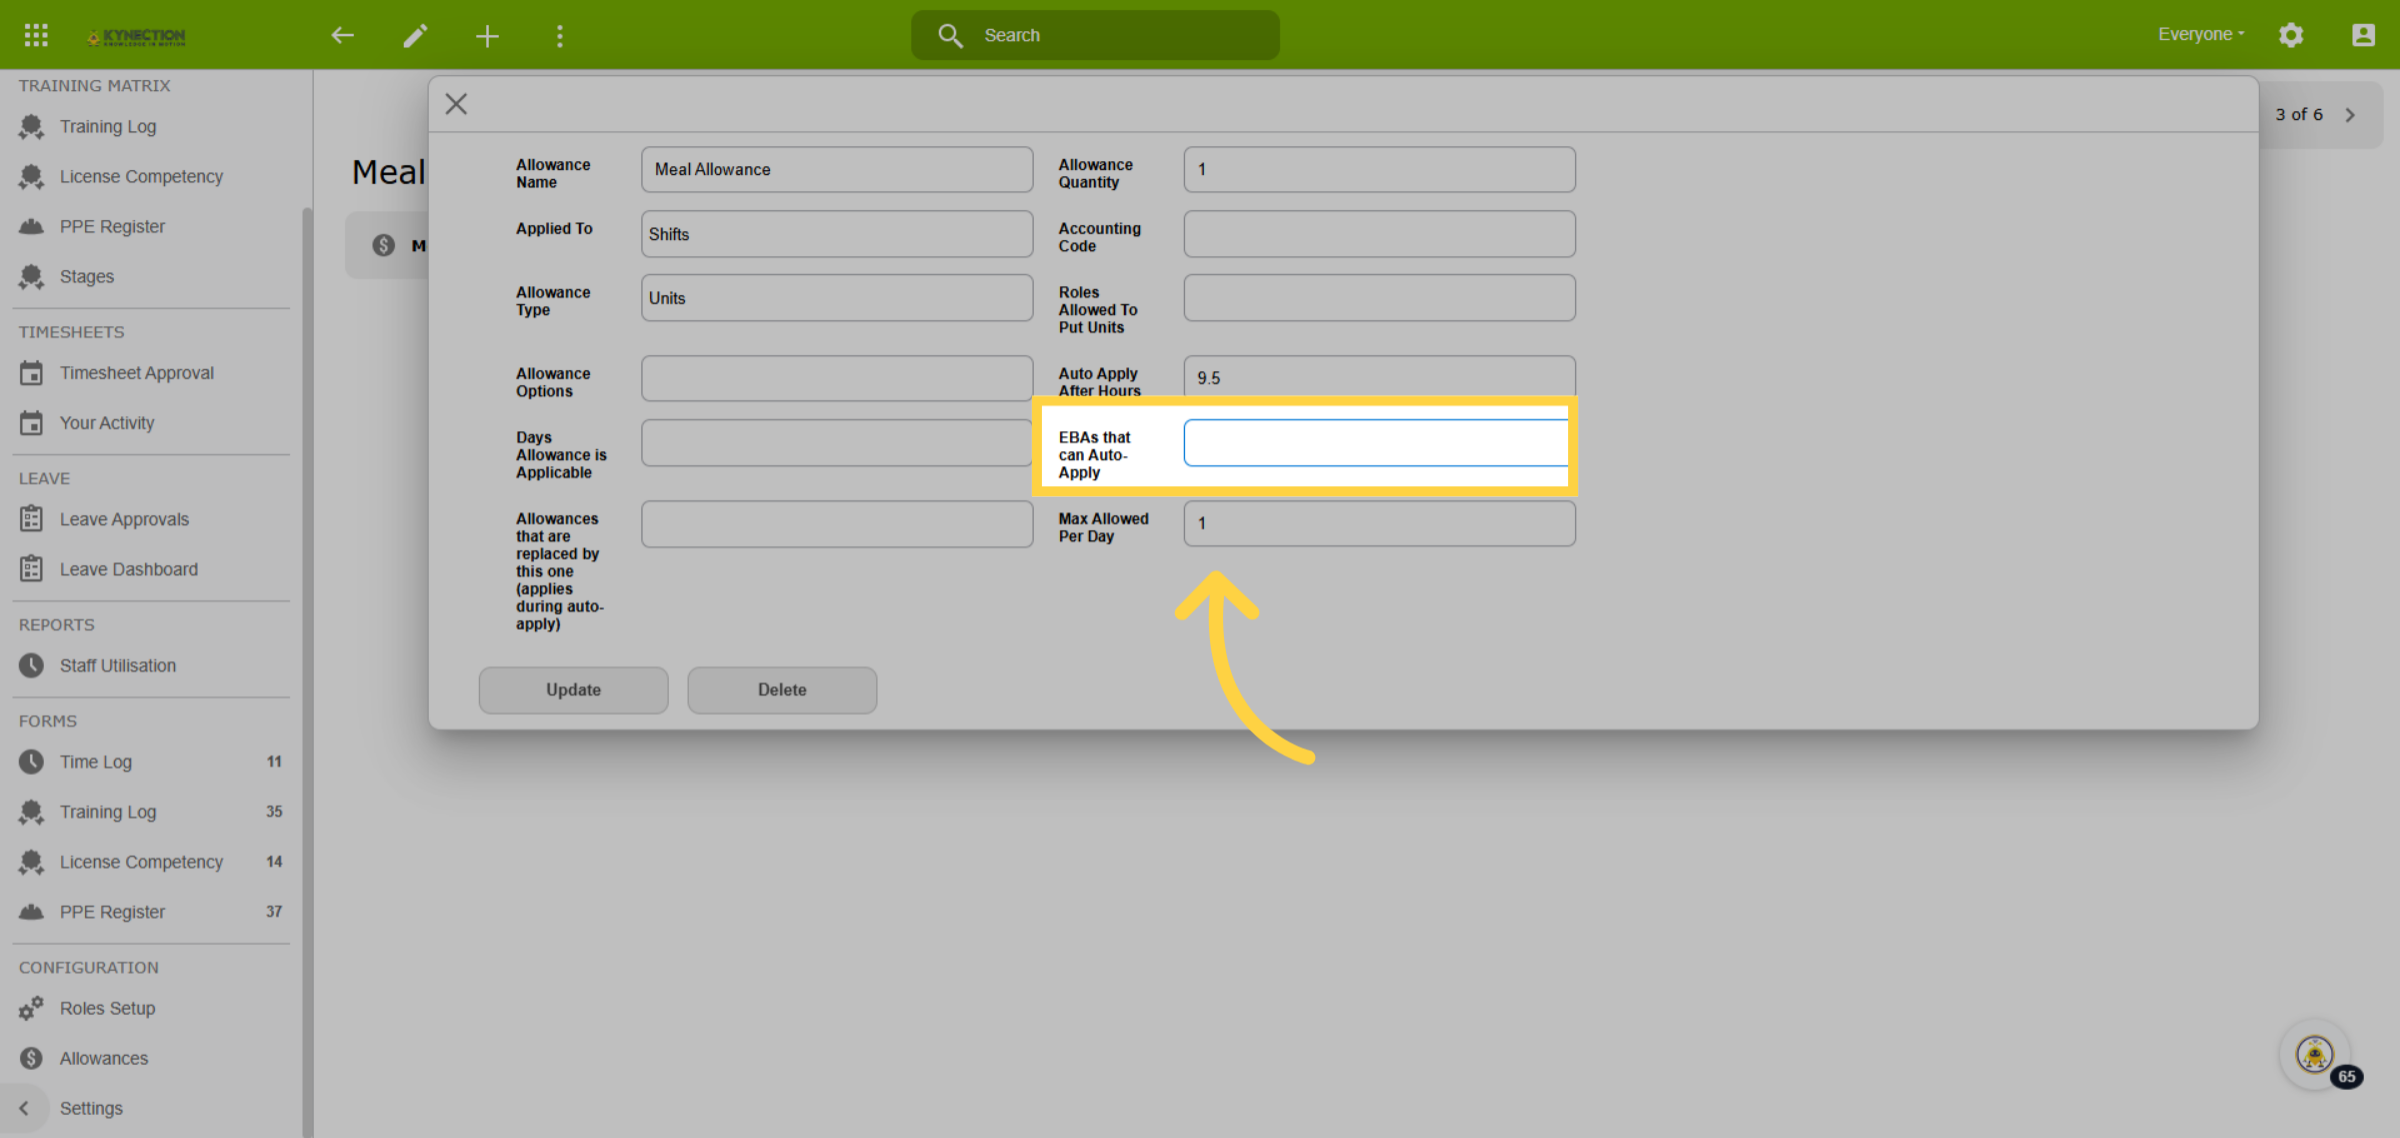Open Leave Approvals menu item
2400x1138 pixels.
point(124,519)
